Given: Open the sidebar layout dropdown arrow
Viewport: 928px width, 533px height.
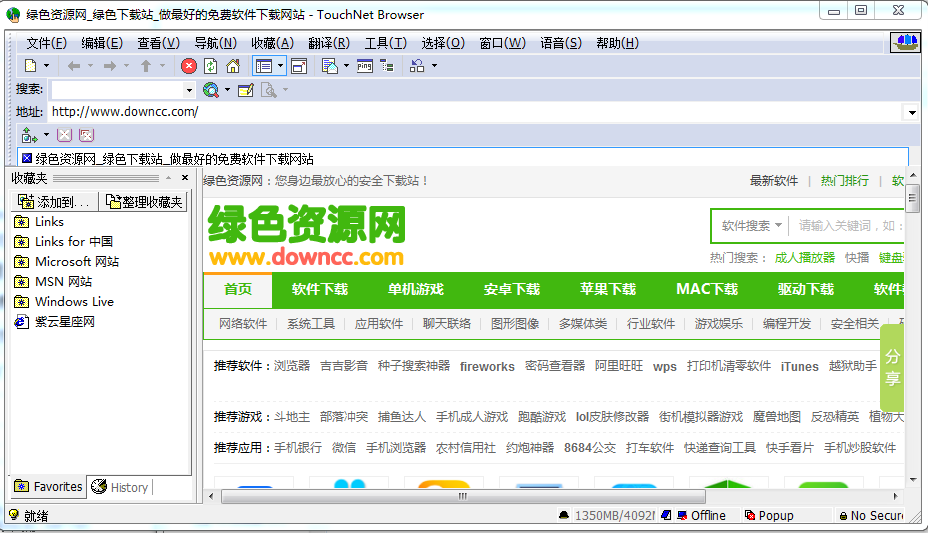Looking at the screenshot, I should [x=281, y=66].
